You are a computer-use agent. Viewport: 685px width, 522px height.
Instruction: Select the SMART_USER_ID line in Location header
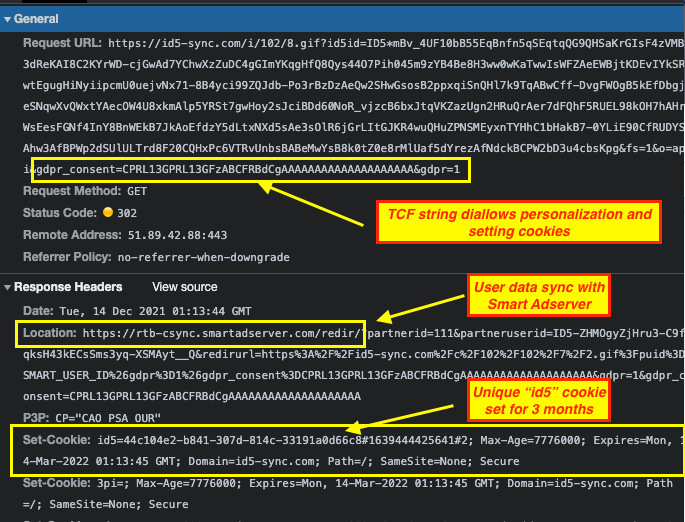tap(353, 375)
